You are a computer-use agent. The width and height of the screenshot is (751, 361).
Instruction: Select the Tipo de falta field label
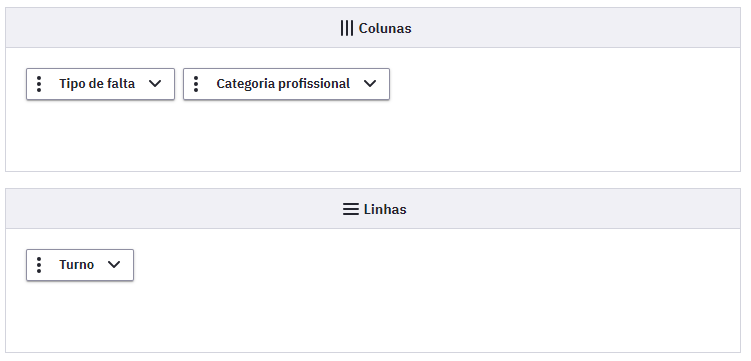tap(97, 84)
